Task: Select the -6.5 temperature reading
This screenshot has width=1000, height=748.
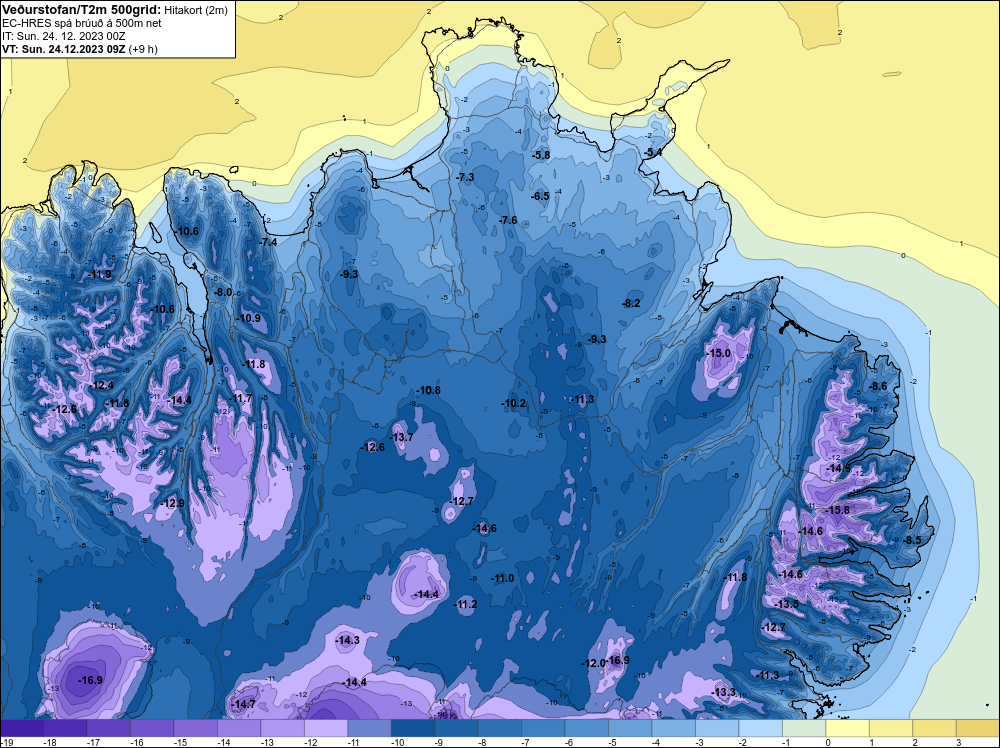Action: click(541, 196)
